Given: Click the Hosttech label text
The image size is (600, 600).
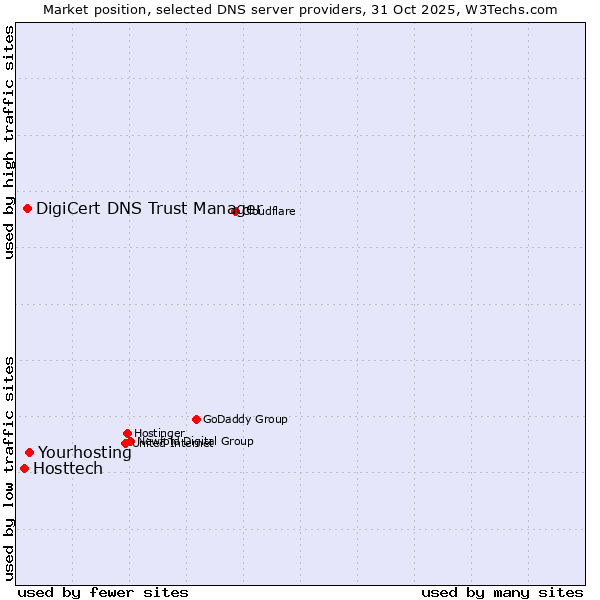Looking at the screenshot, I should (x=68, y=468).
